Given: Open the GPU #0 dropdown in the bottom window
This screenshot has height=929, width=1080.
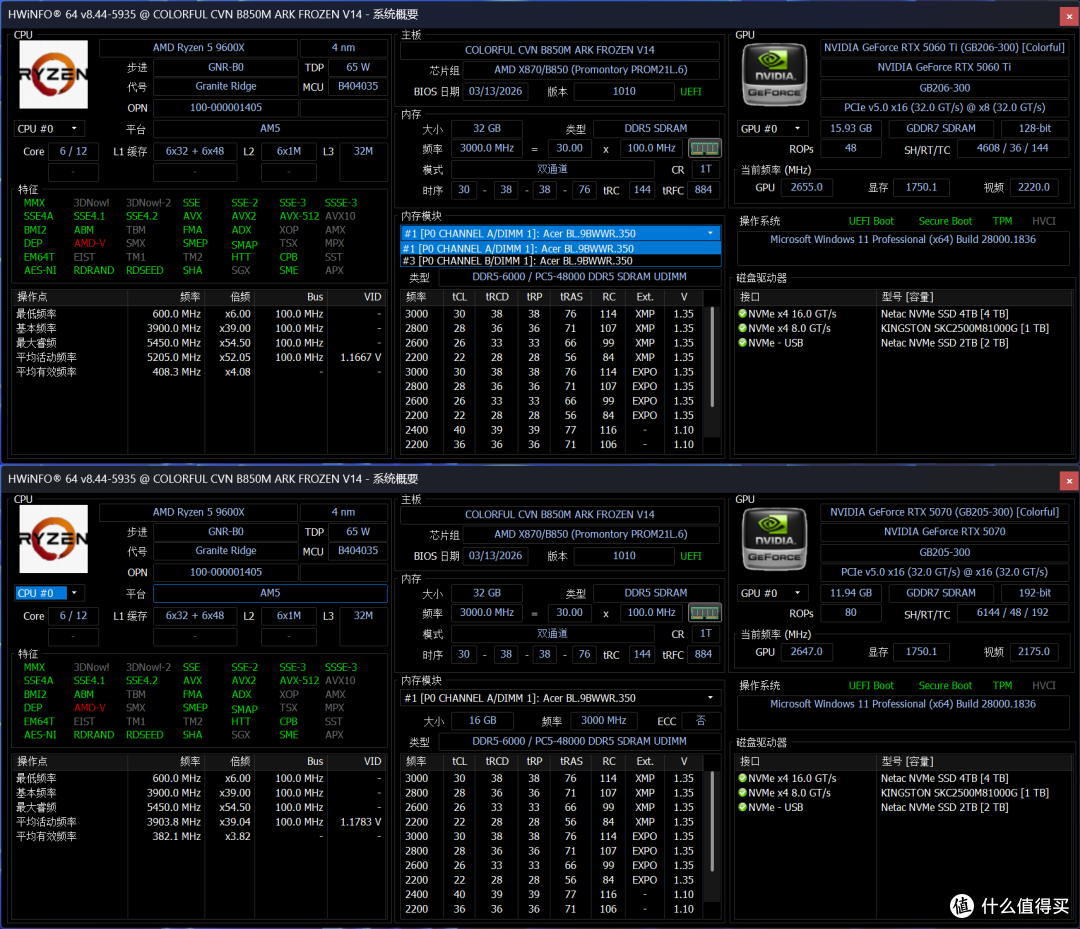Looking at the screenshot, I should coord(798,593).
